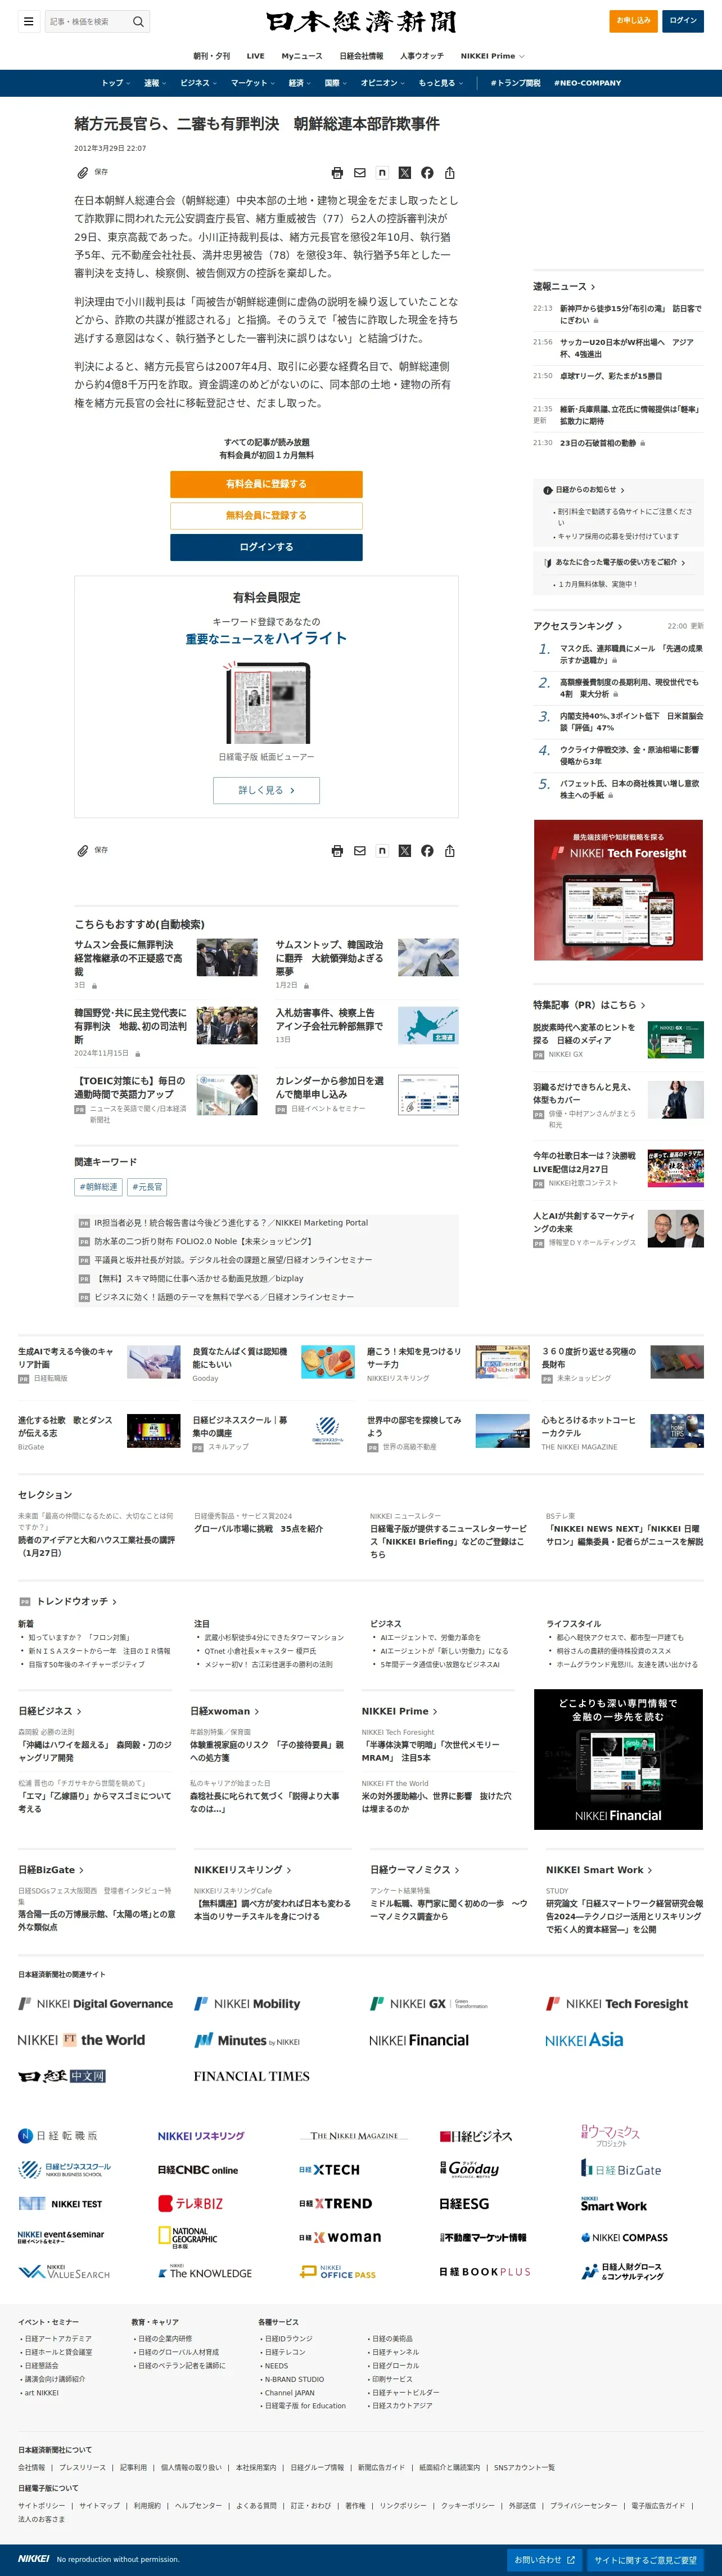Print article via printer icon under headline
The image size is (722, 2576).
tap(337, 173)
